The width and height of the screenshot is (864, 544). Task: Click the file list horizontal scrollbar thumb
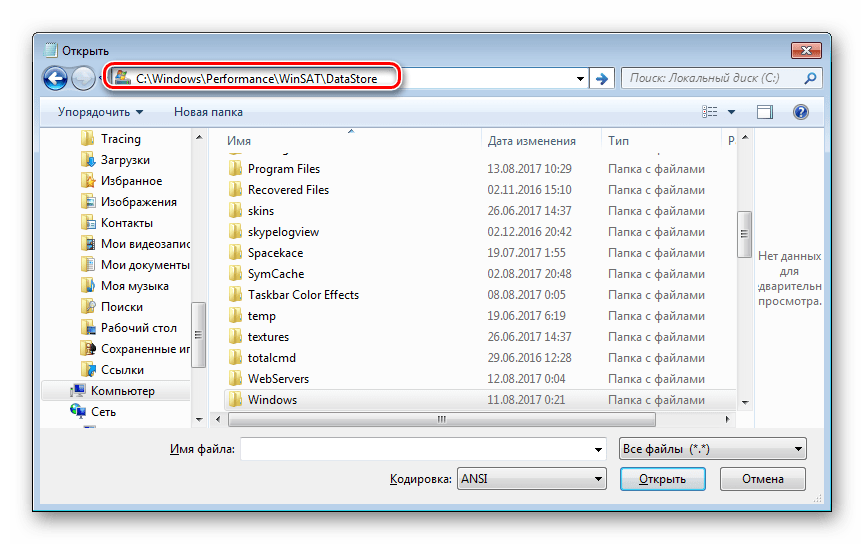coord(442,419)
